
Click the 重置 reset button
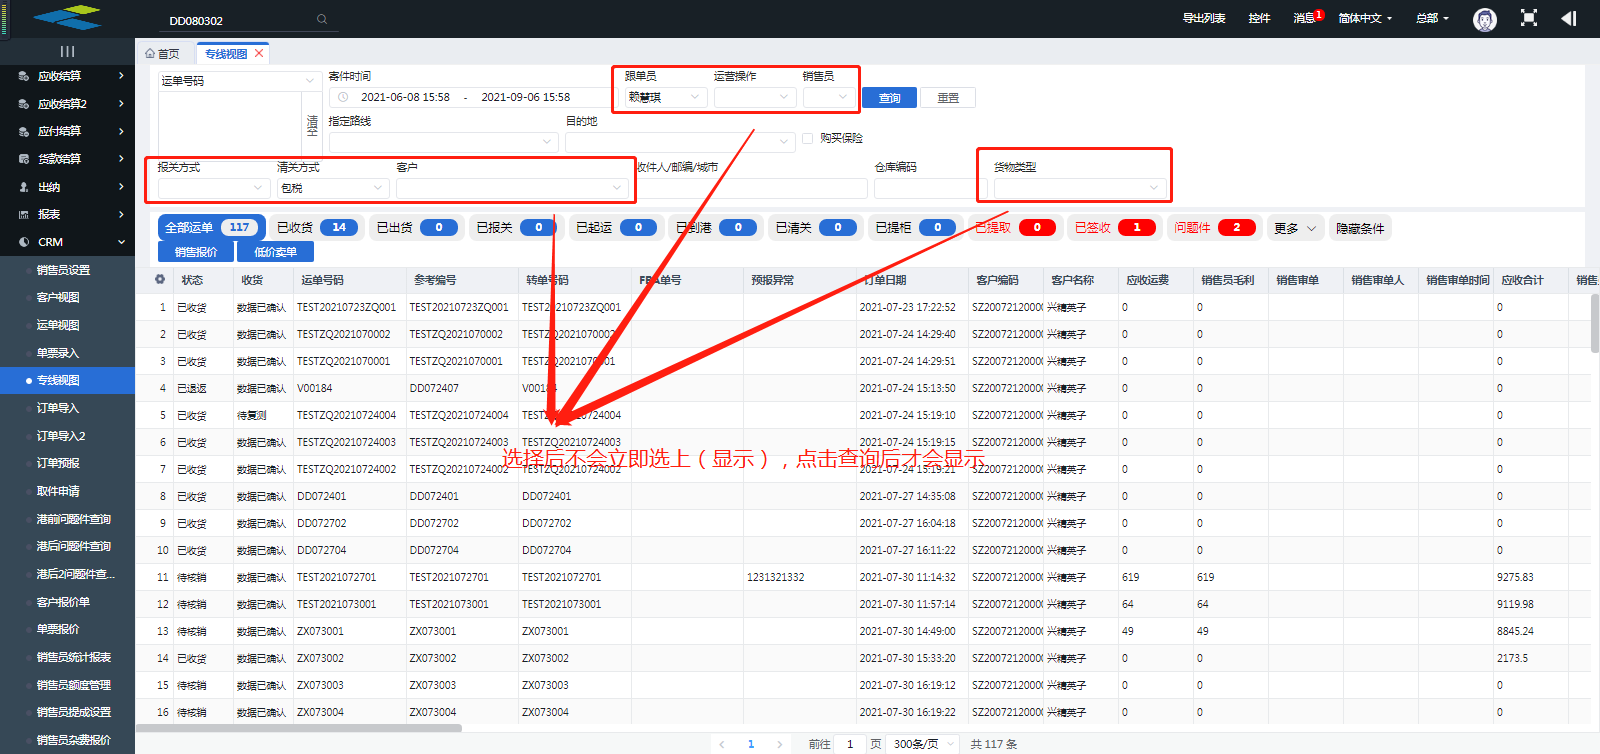point(947,98)
